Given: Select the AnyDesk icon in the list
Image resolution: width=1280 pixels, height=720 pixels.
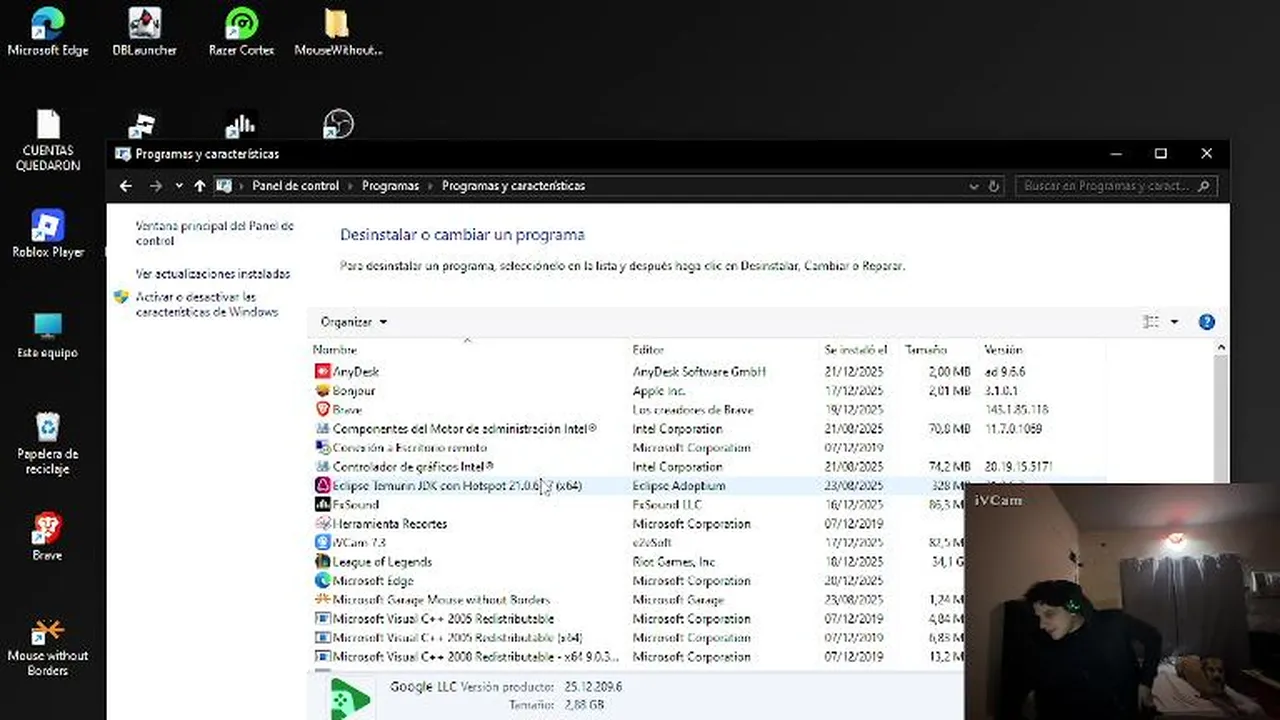Looking at the screenshot, I should click(x=322, y=371).
